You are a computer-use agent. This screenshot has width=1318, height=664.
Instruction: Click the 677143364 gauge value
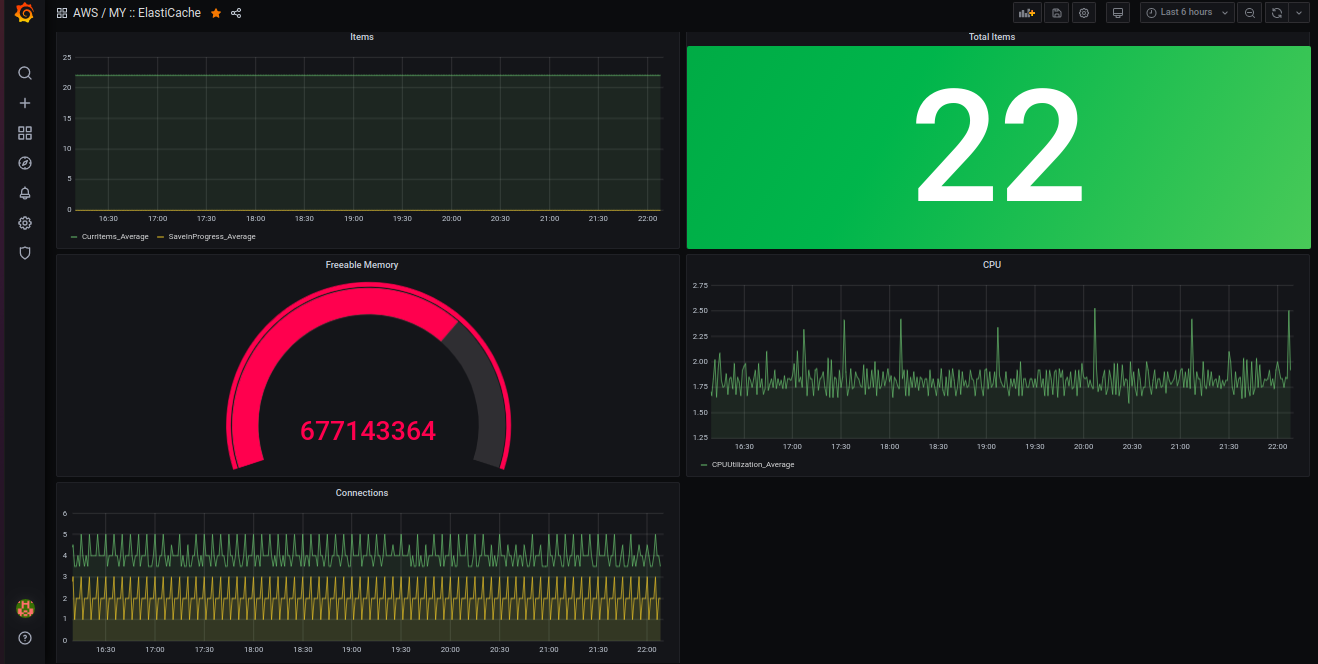coord(368,432)
